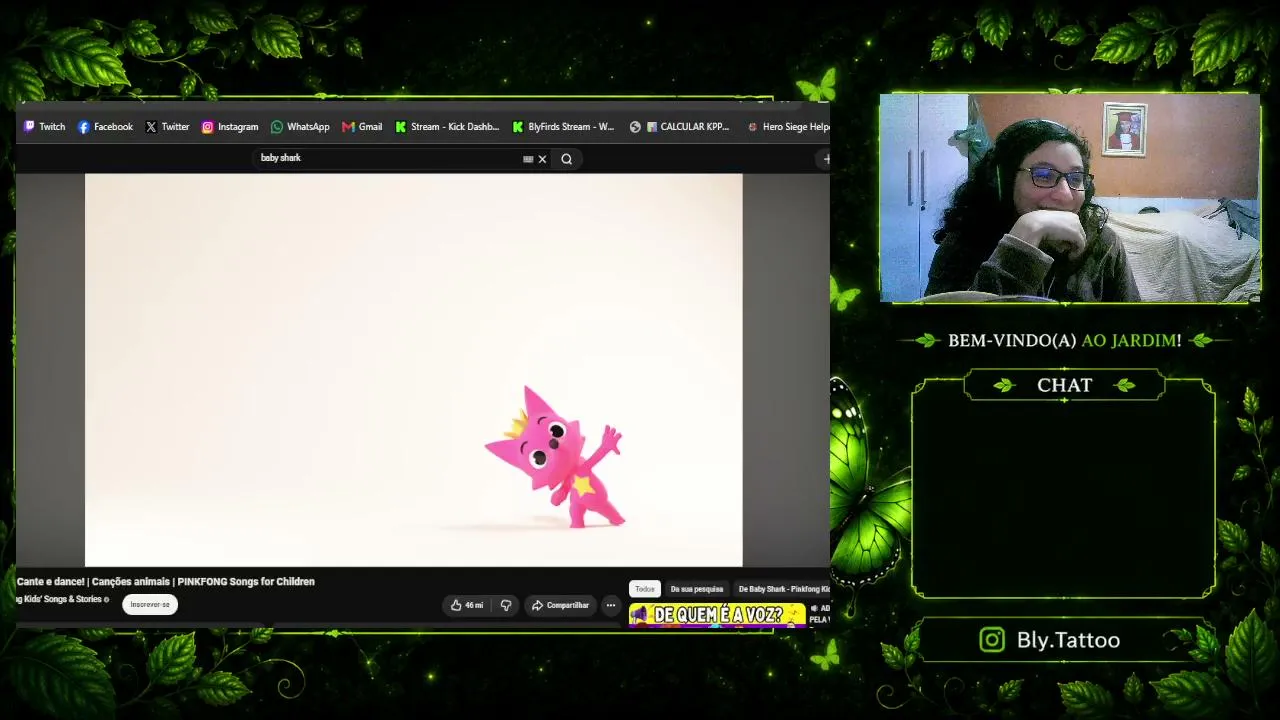Open the Facebook bookmark
1280x720 pixels.
[x=105, y=127]
